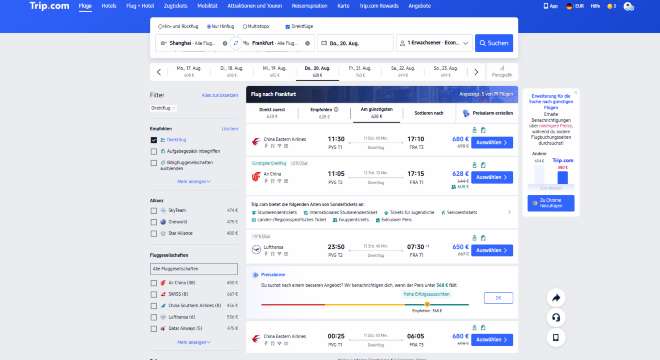Click baggage icon above 680 € 11:30 flight
660x360 pixels.
click(x=474, y=130)
